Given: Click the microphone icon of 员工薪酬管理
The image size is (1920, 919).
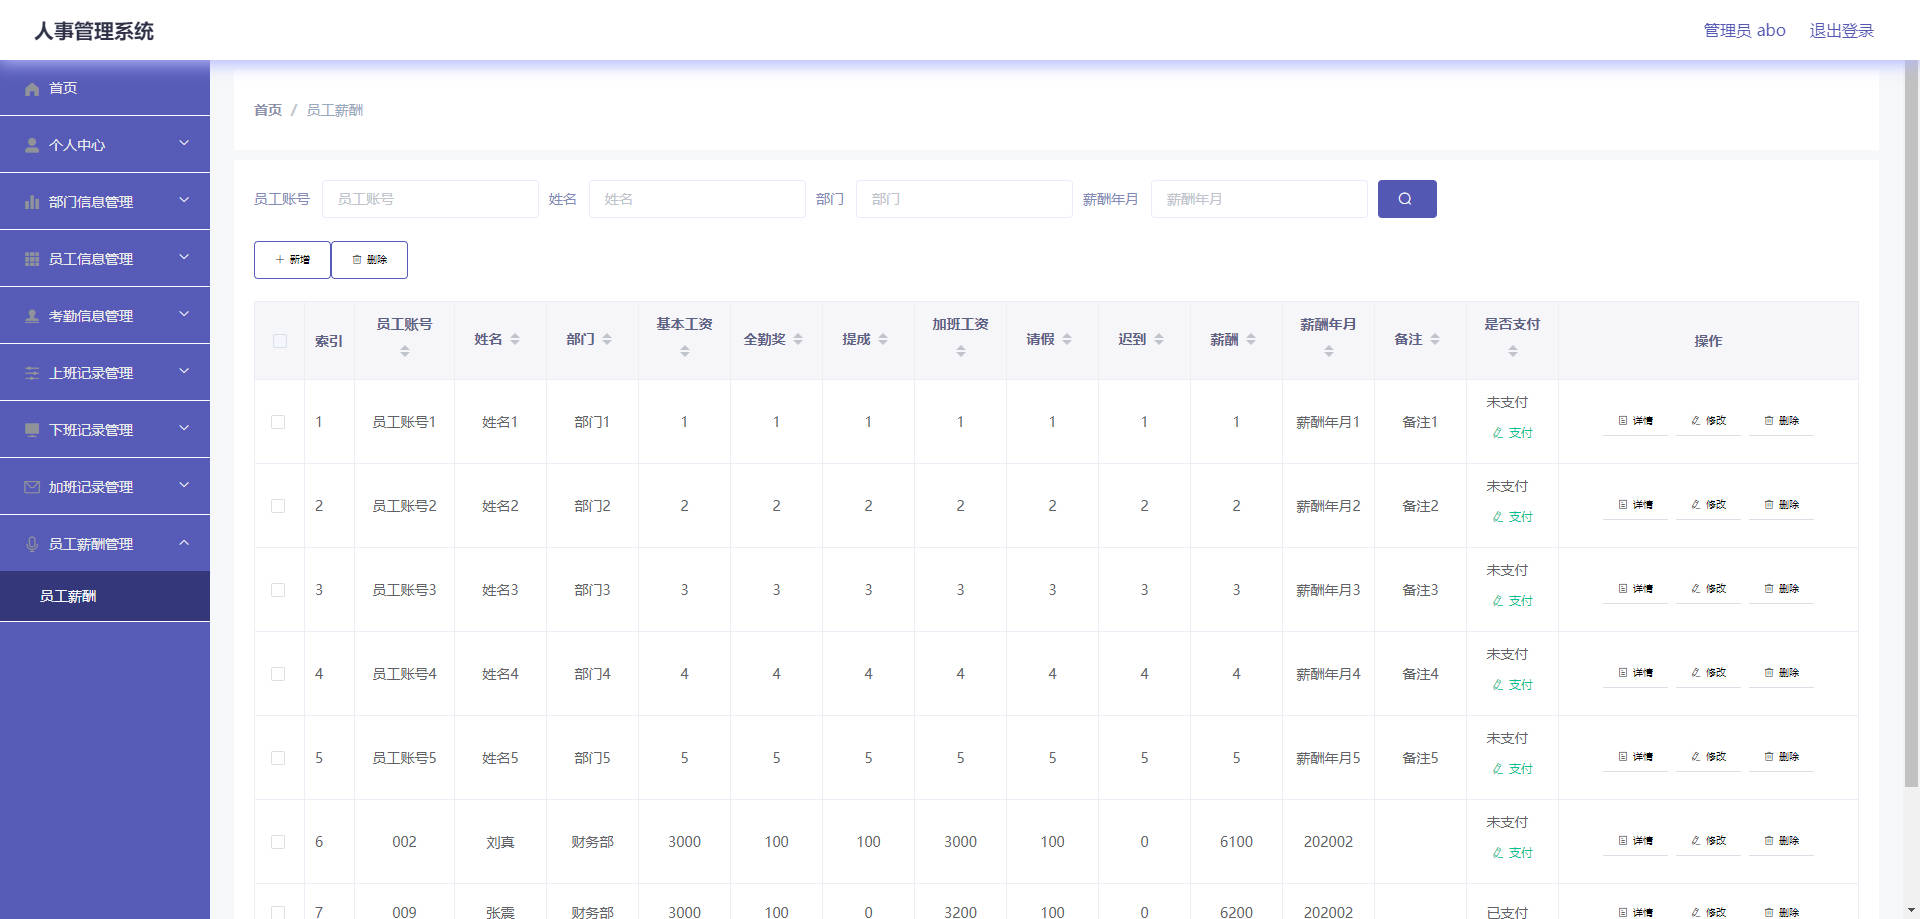Looking at the screenshot, I should (x=32, y=544).
